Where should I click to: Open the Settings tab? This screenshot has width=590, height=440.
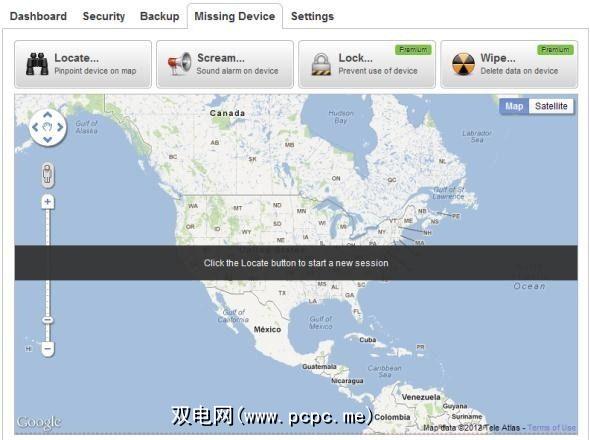point(312,16)
